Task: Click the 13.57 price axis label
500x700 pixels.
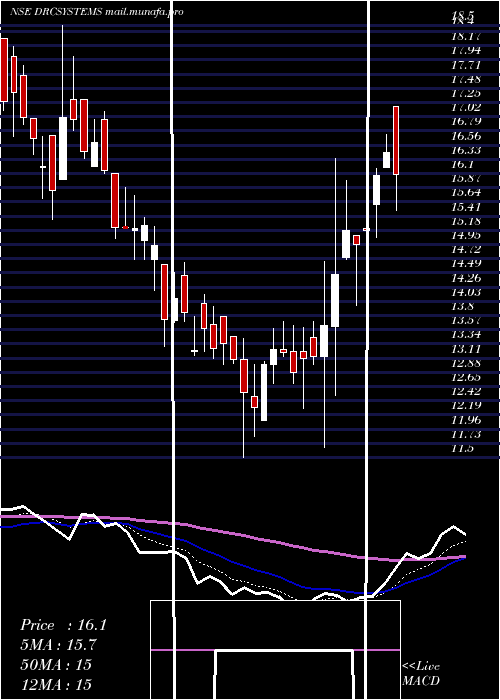Action: (466, 320)
